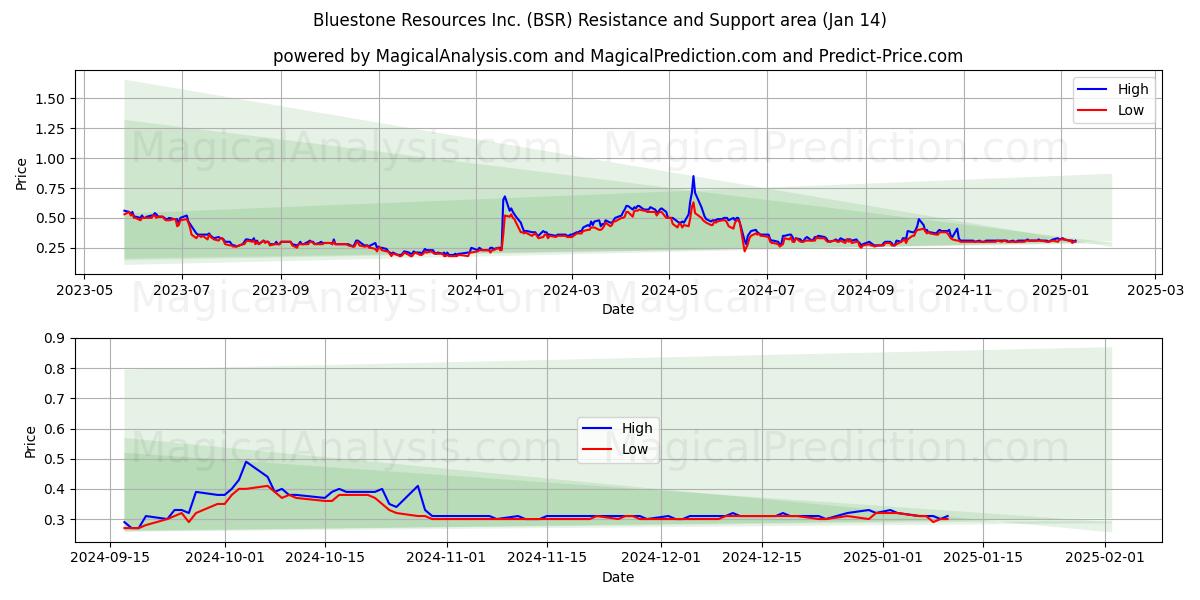Click the blue line sample in the upper legend
Viewport: 1200px width, 600px height.
pos(1094,90)
